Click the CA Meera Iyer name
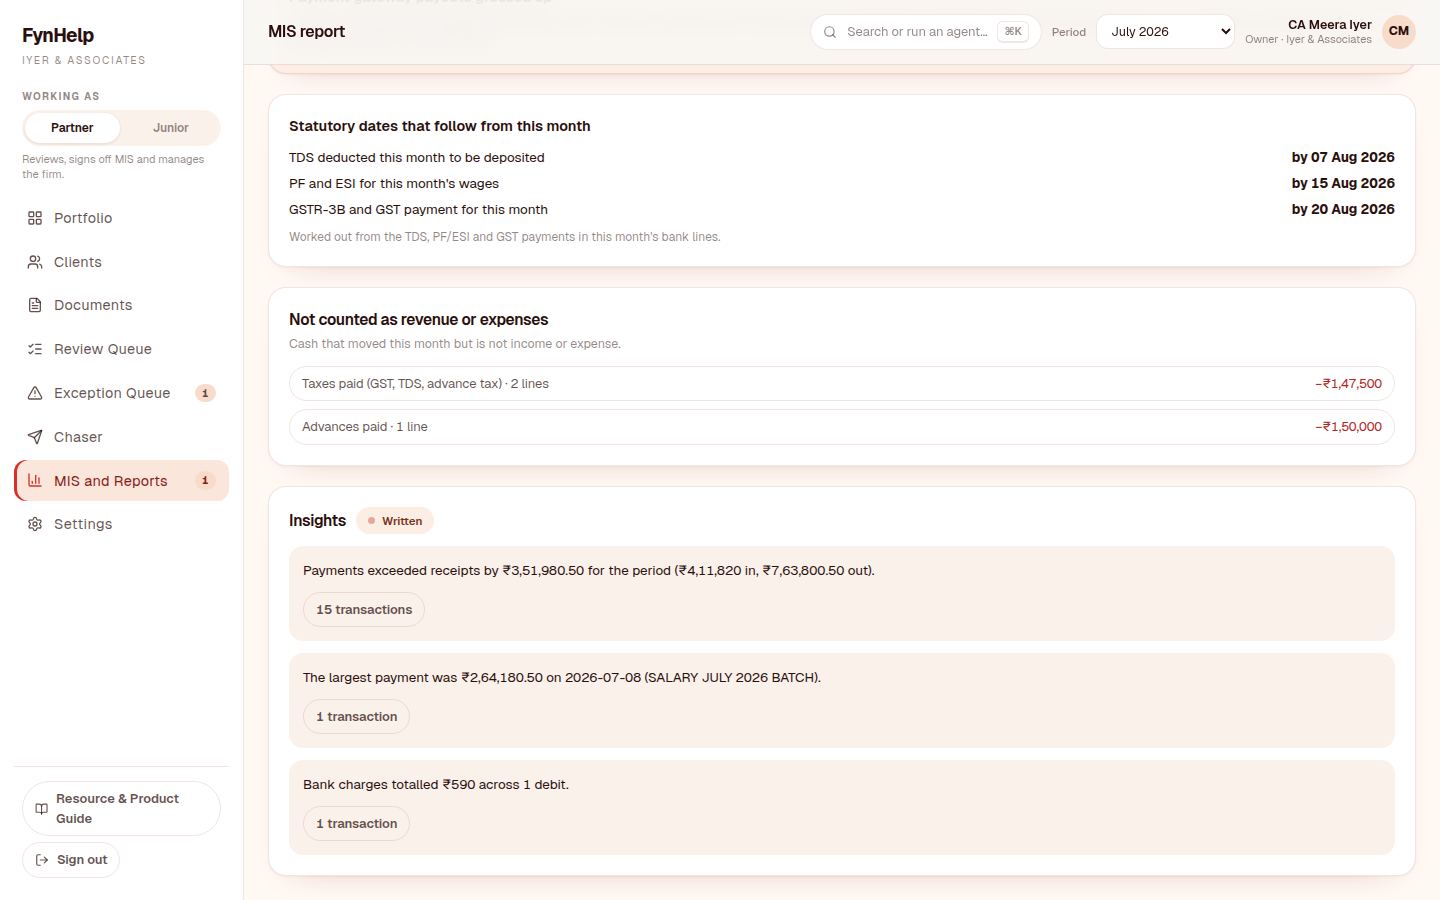The height and width of the screenshot is (900, 1440). [1329, 24]
